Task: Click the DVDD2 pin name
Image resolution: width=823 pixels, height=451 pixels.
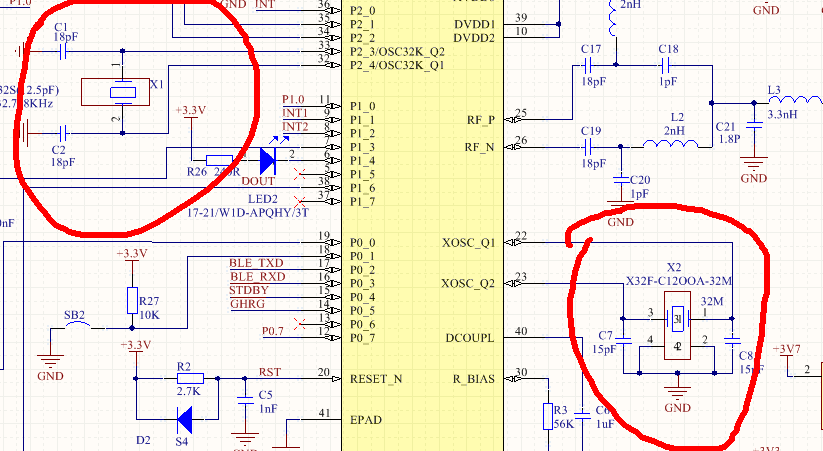Action: (474, 38)
